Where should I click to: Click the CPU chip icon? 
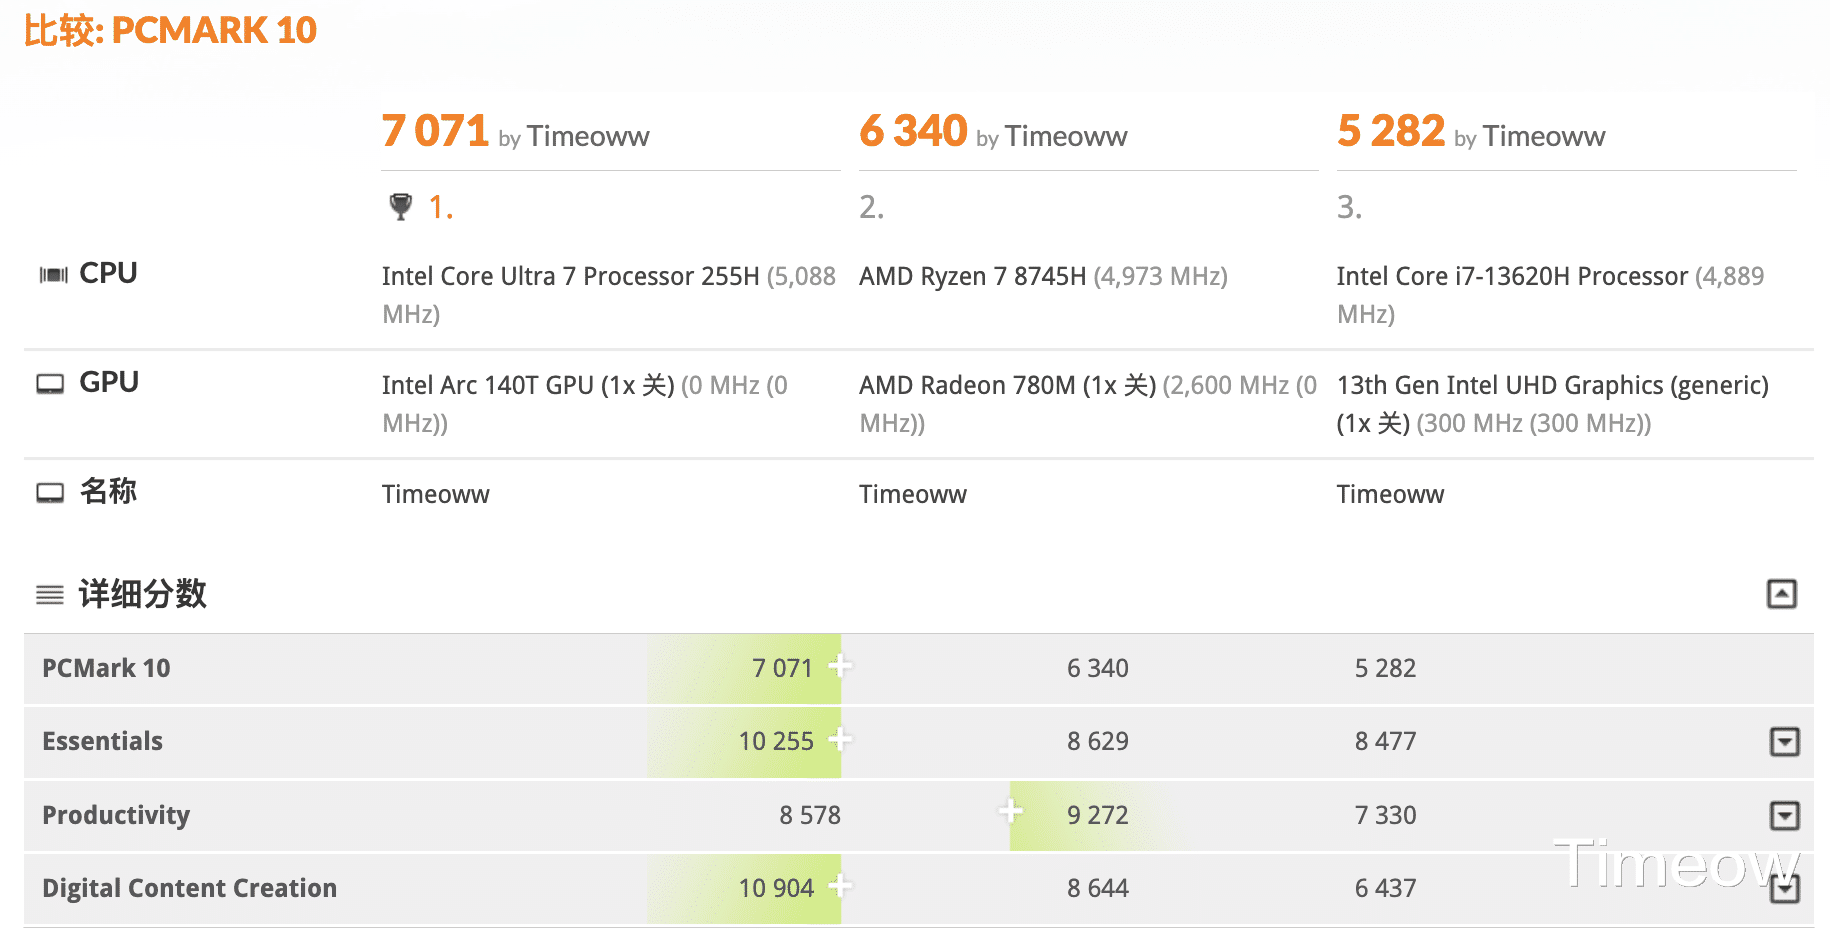53,275
